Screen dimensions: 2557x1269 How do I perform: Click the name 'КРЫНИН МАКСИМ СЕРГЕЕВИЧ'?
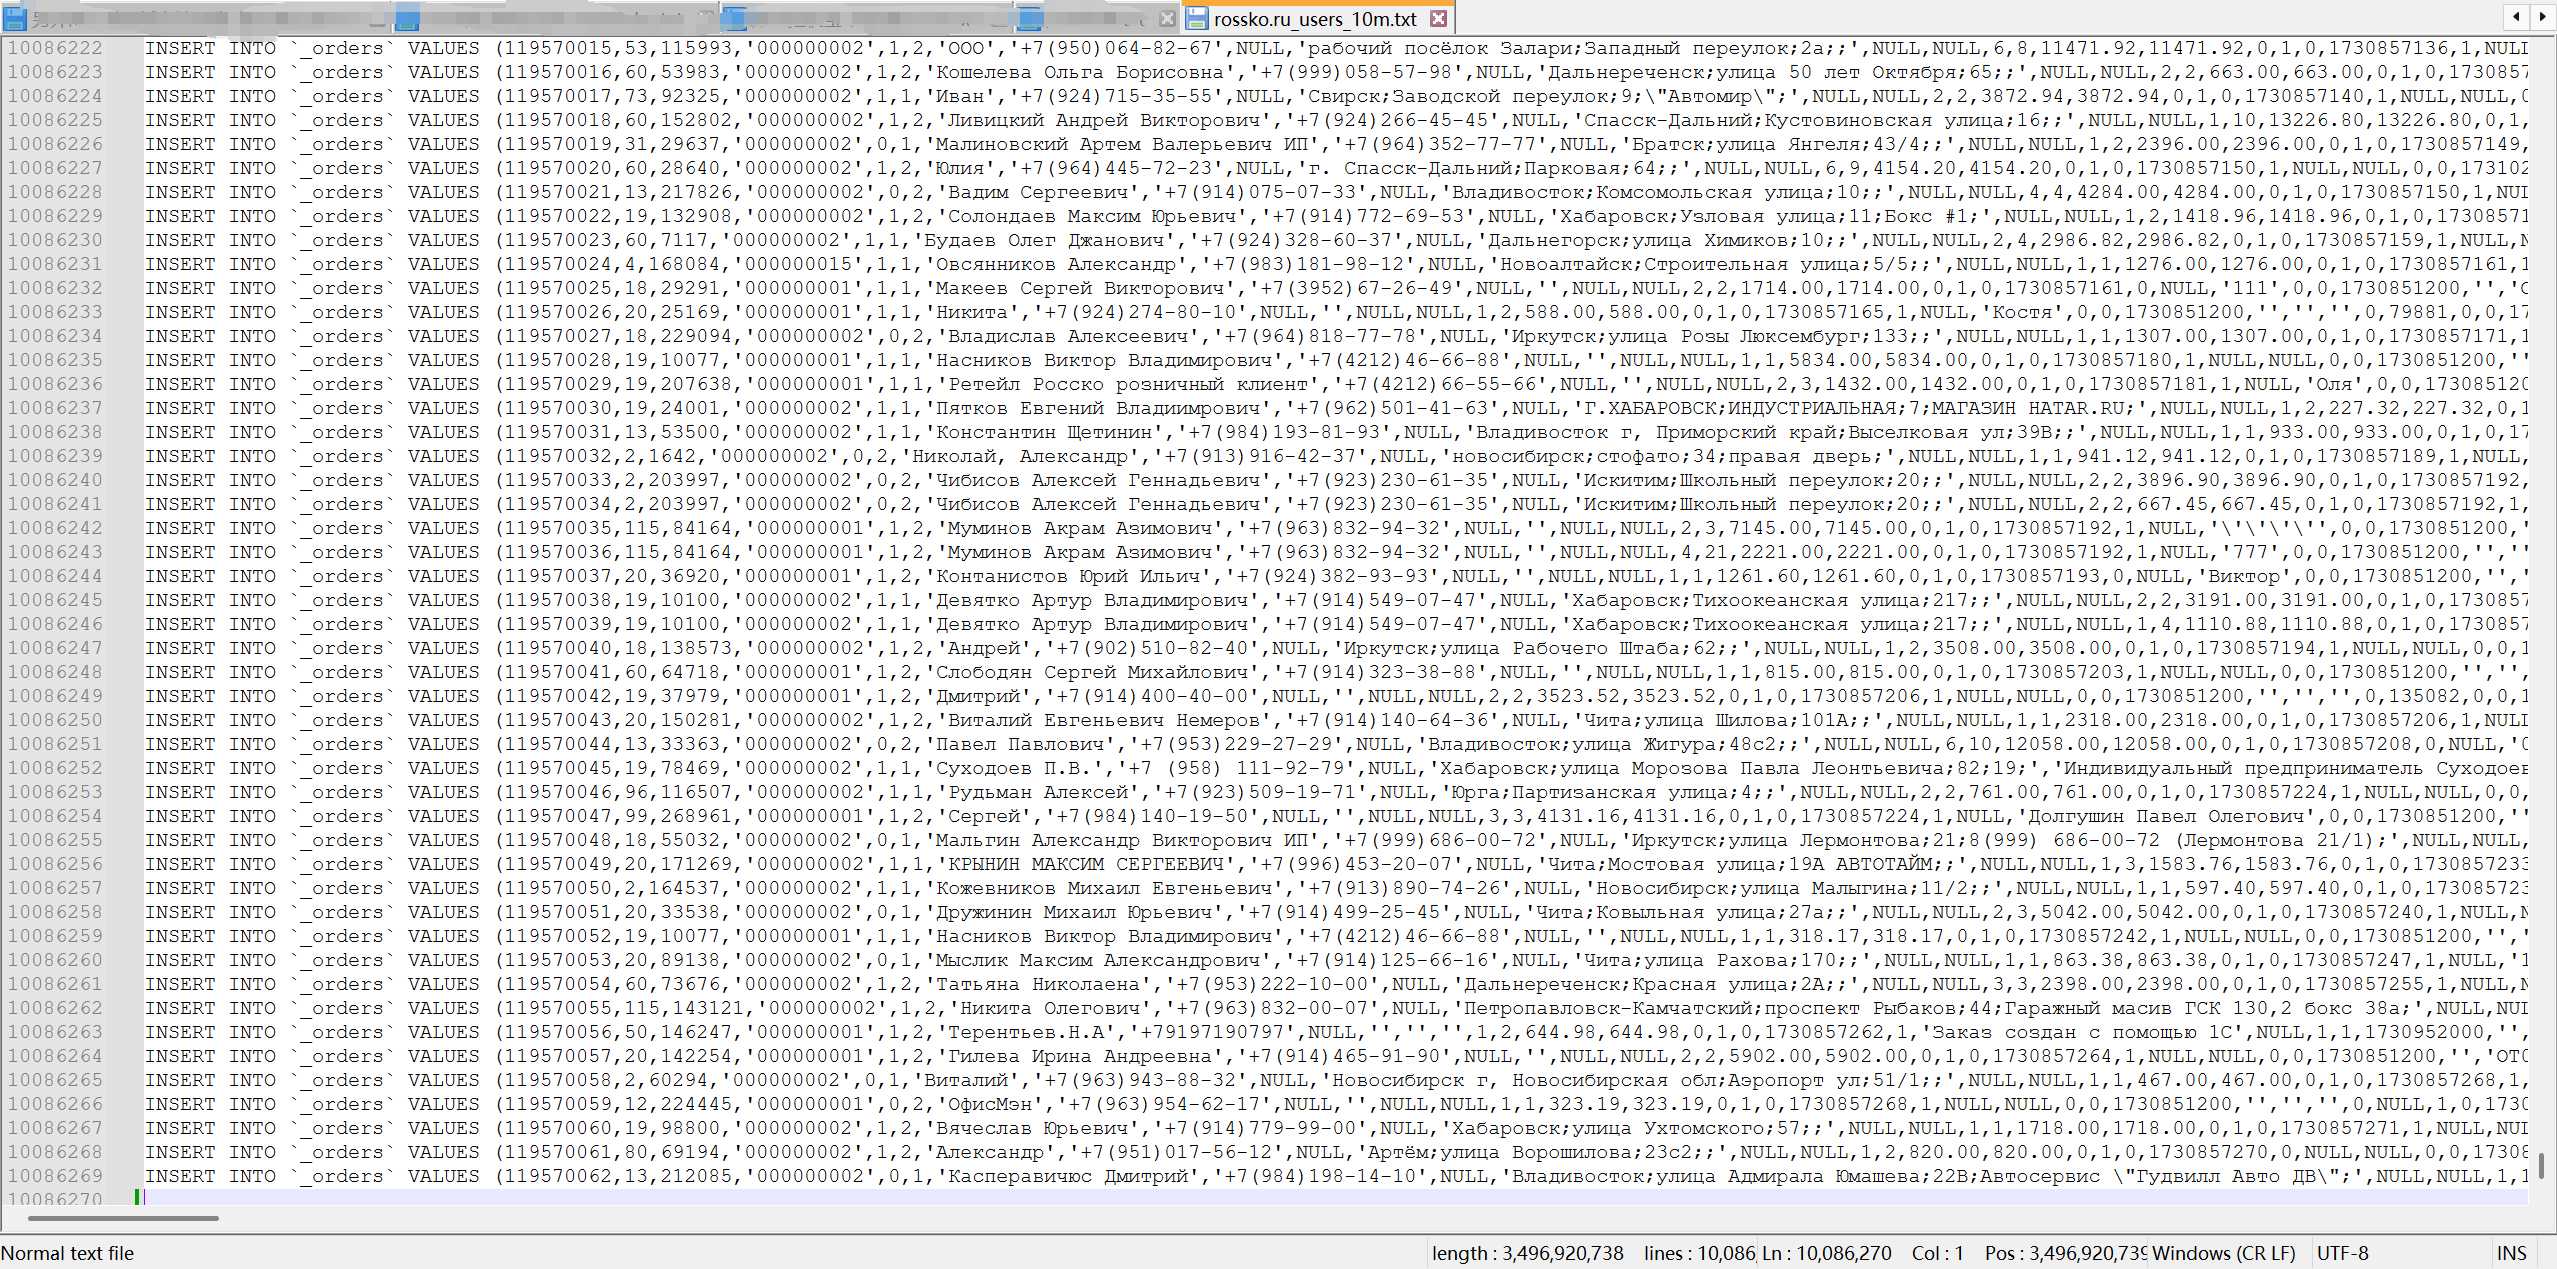click(1085, 864)
